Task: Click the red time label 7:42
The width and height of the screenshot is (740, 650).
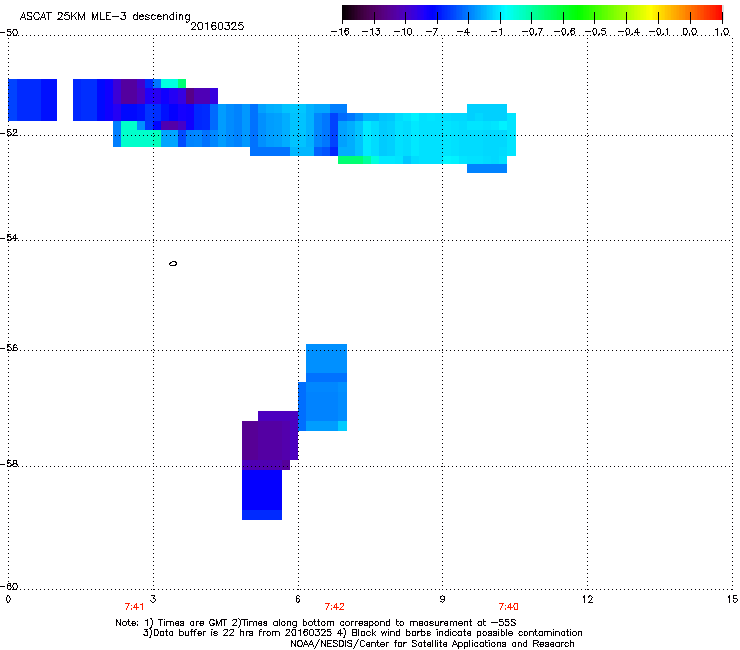Action: pyautogui.click(x=334, y=607)
